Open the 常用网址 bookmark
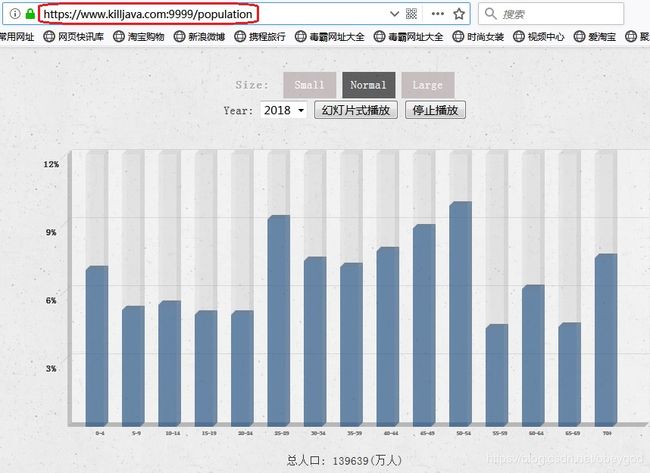650x473 pixels. (x=17, y=36)
